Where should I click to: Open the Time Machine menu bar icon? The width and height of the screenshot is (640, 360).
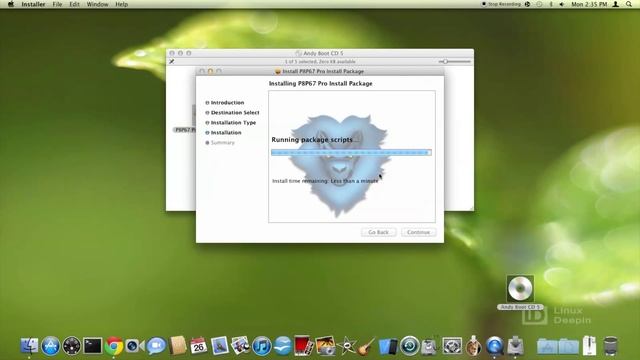click(539, 4)
